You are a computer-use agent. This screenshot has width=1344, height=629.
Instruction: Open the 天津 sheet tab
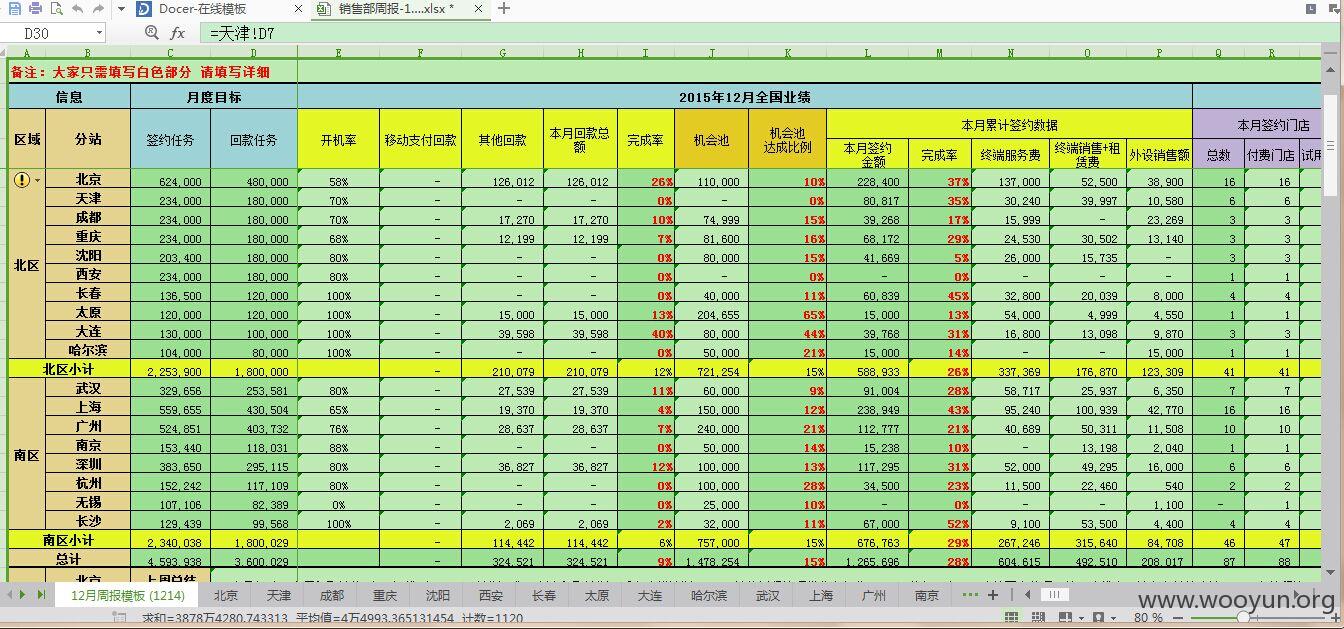click(x=279, y=595)
